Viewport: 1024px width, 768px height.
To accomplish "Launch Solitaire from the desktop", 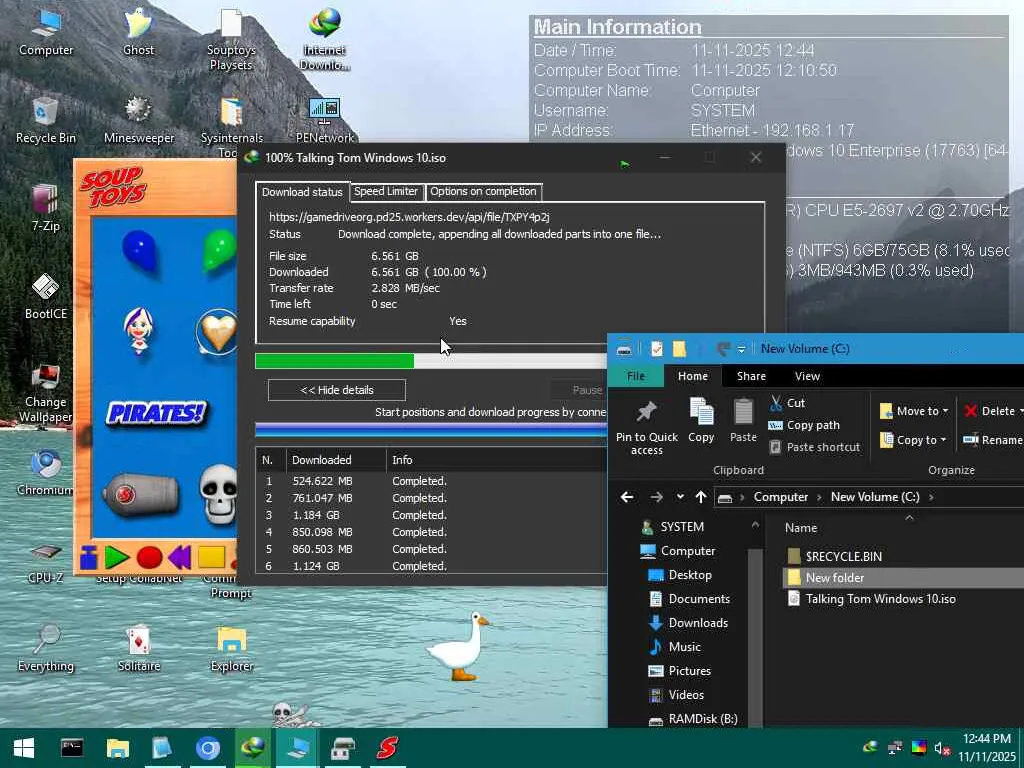I will tap(138, 648).
